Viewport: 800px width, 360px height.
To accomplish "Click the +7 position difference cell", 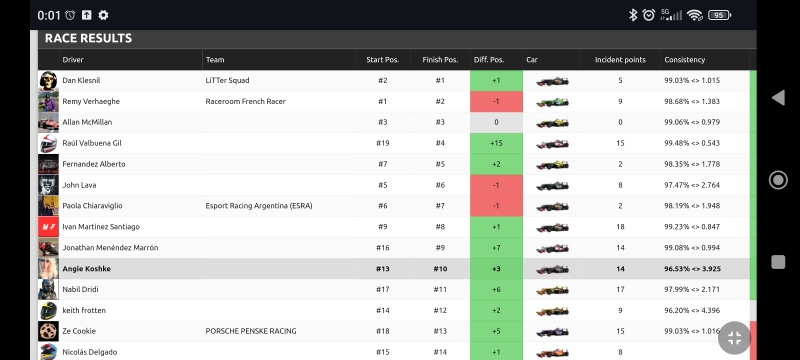I will click(x=496, y=248).
